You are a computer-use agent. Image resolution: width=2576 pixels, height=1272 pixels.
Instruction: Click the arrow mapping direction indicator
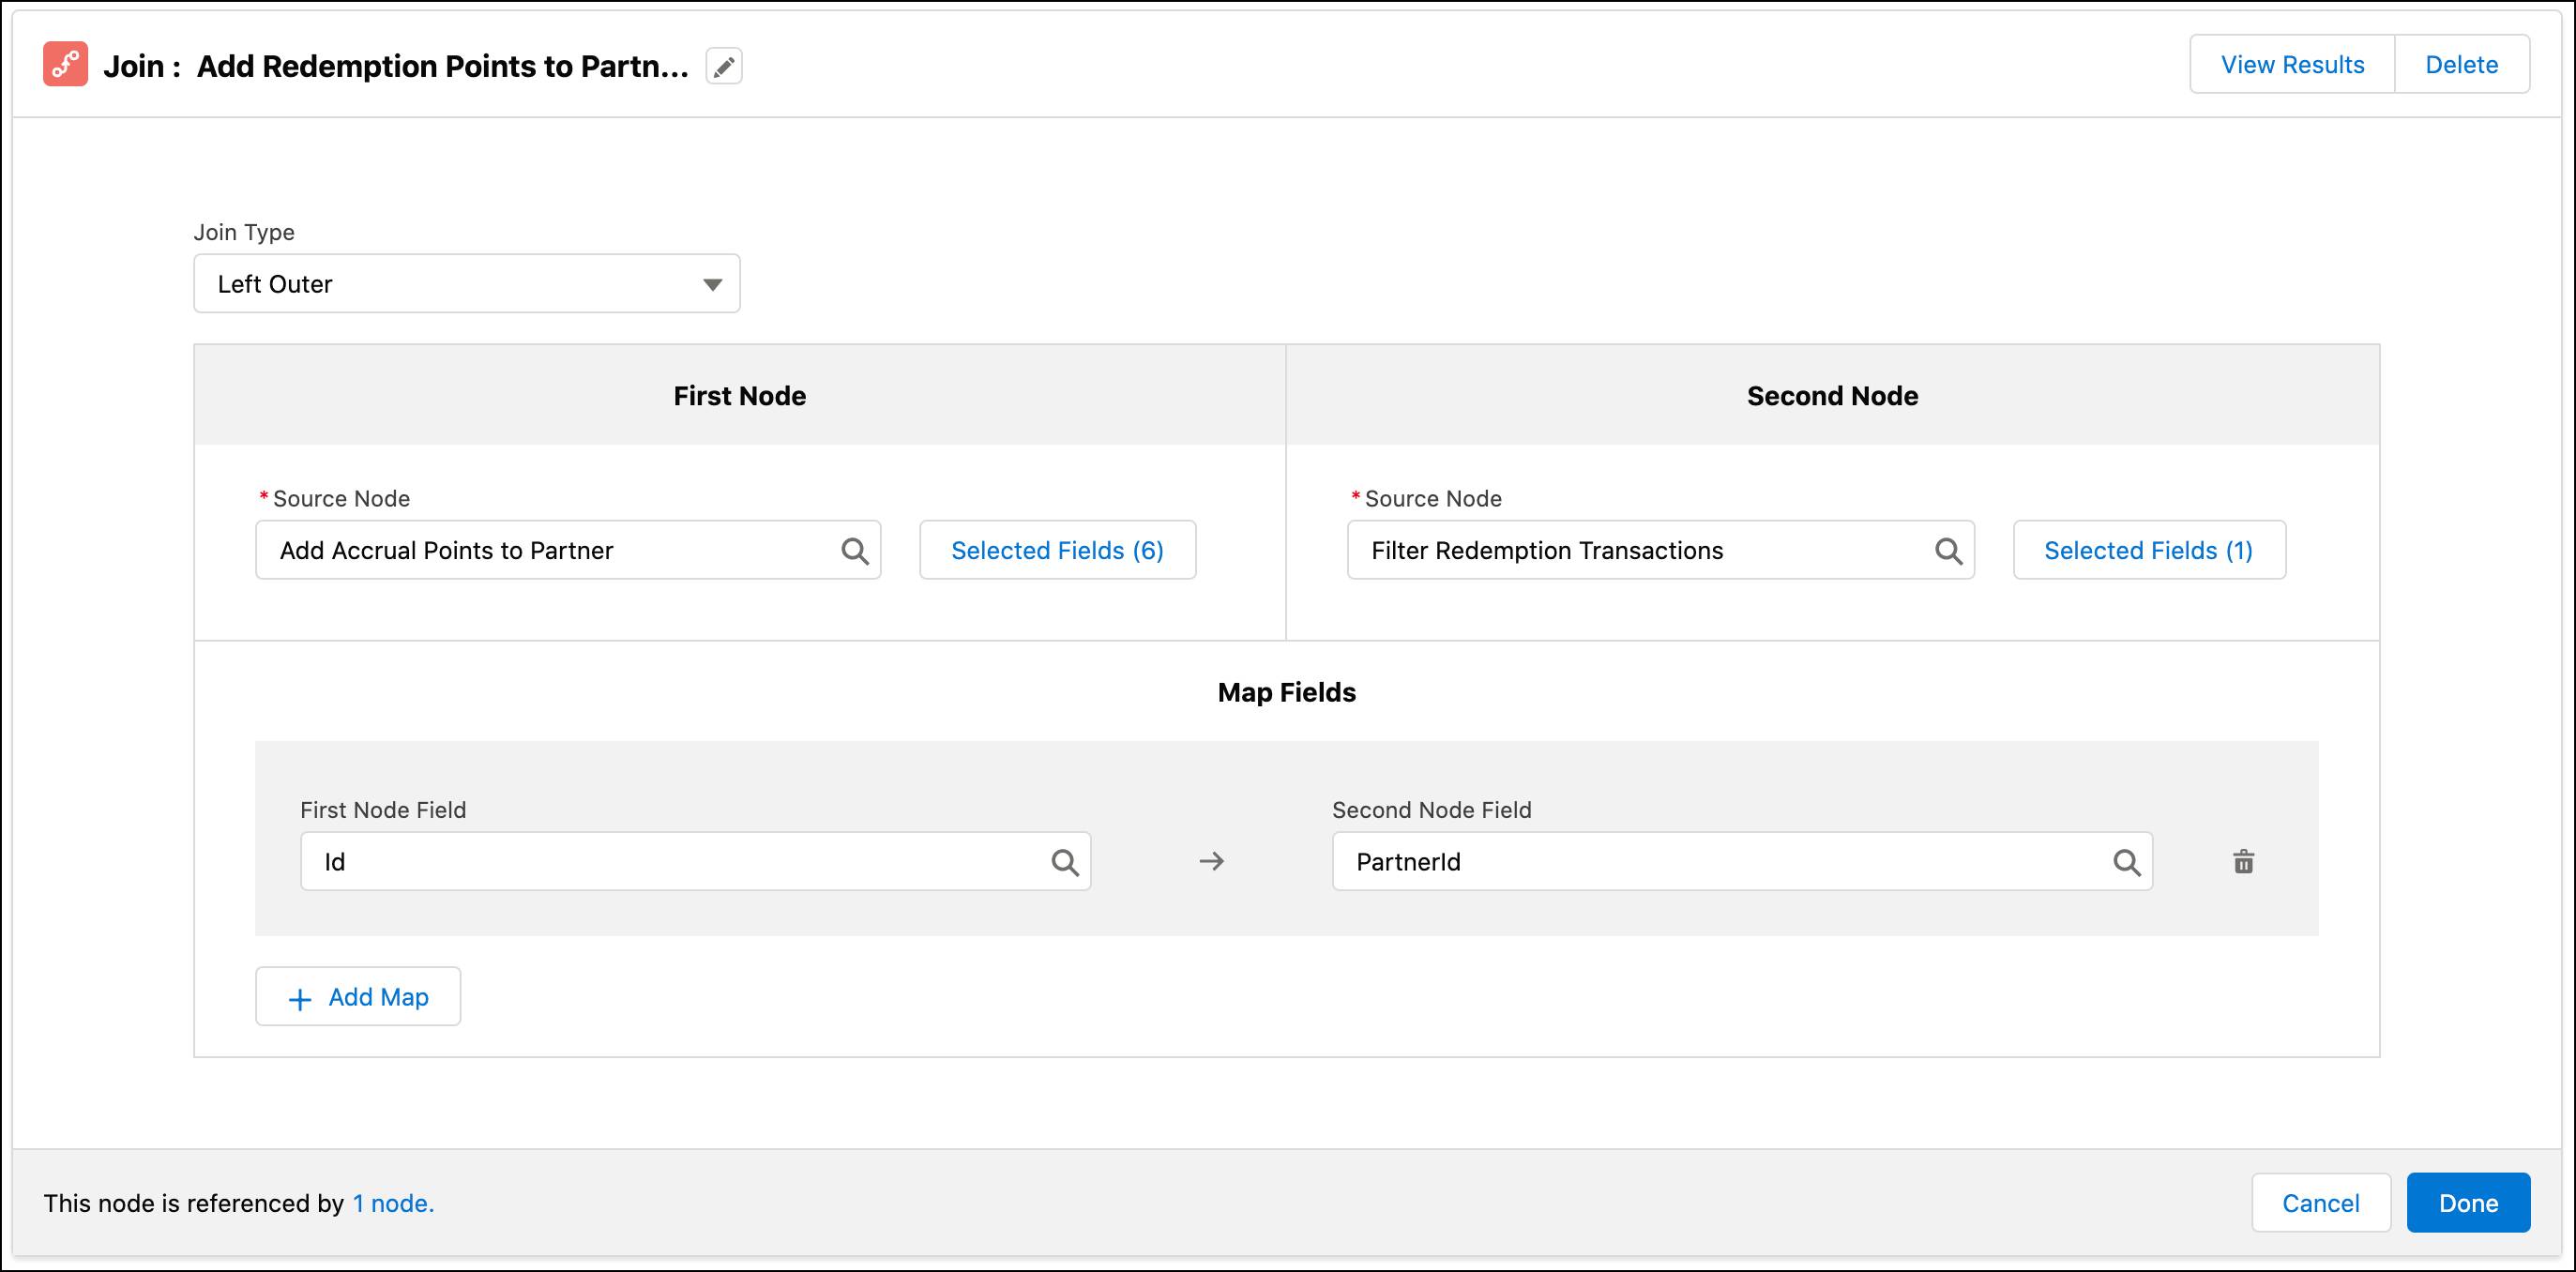click(1209, 861)
